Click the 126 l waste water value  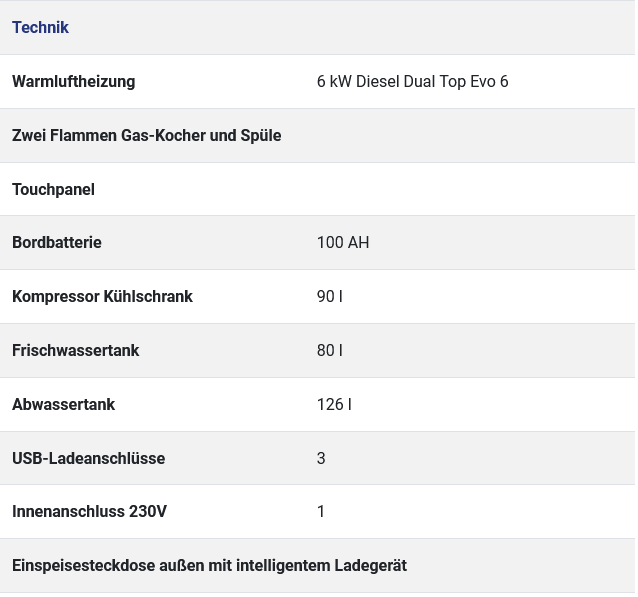click(x=334, y=405)
